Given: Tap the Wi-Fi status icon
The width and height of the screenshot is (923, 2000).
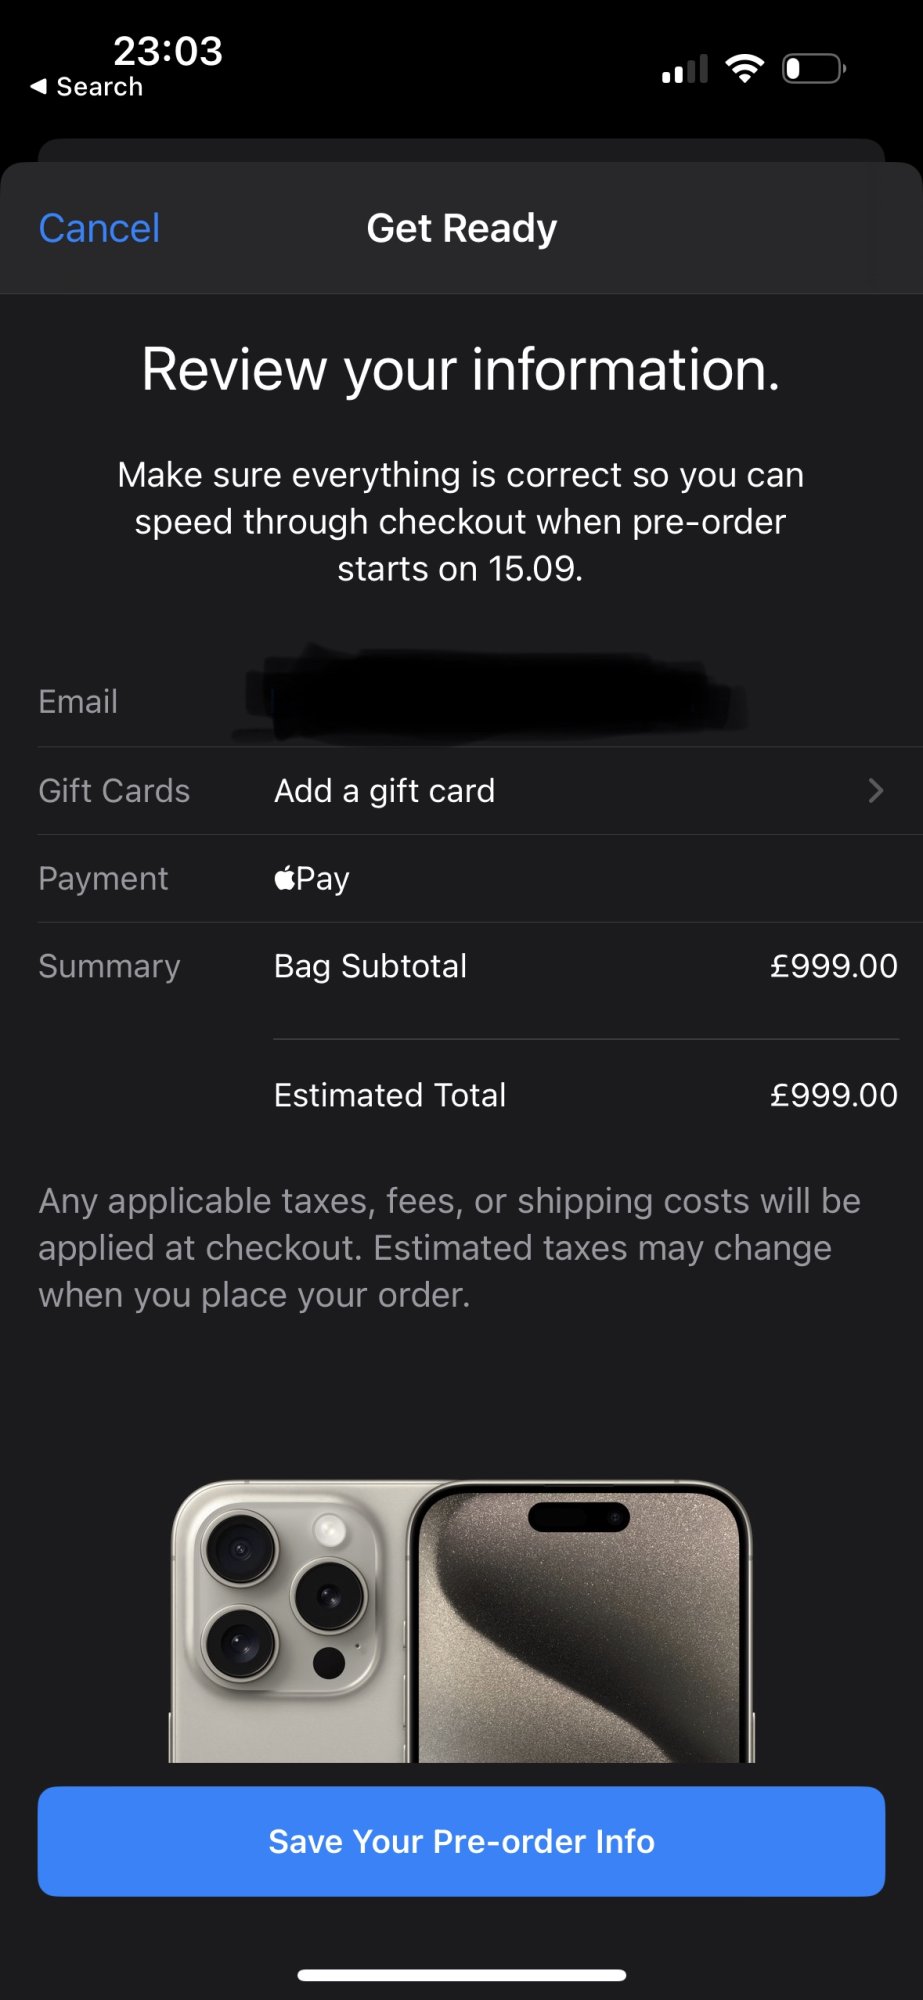Looking at the screenshot, I should pos(744,69).
